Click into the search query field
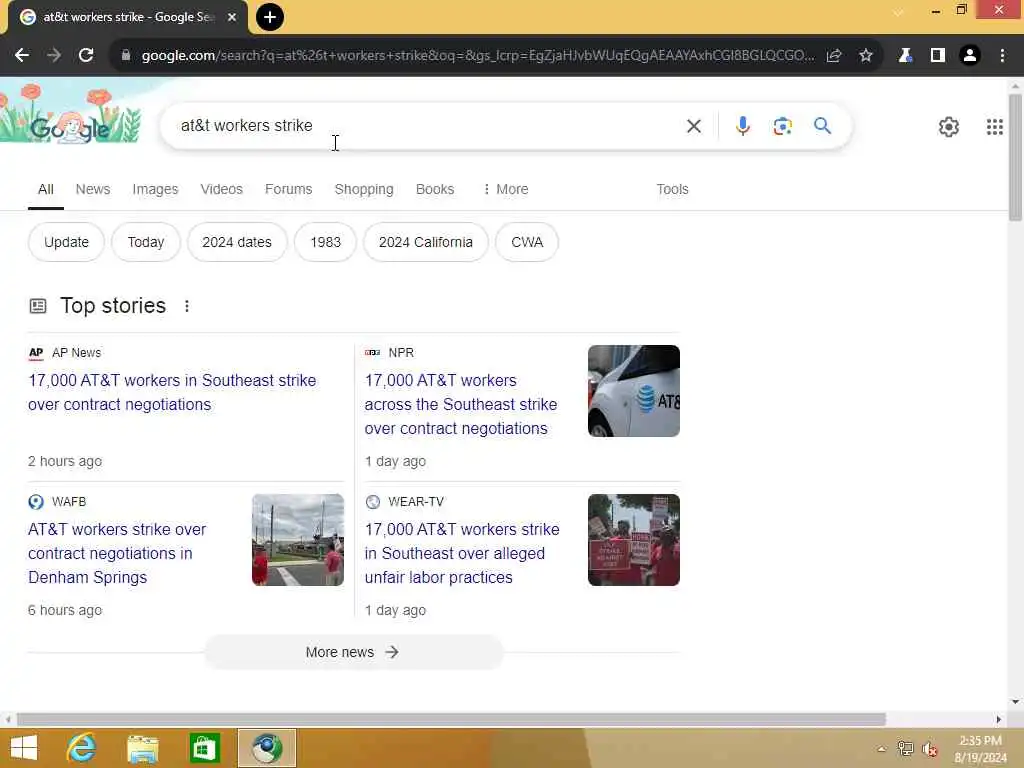 [424, 125]
